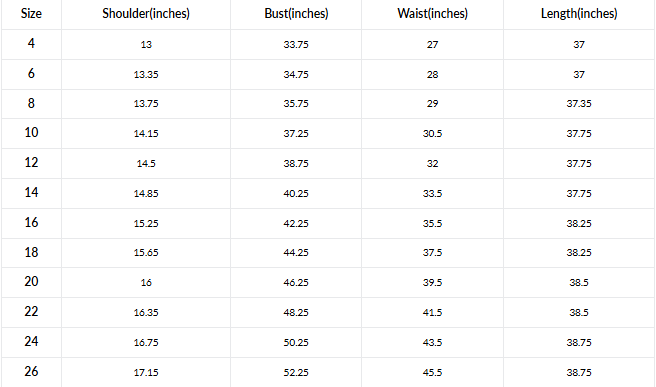Click the size 10 row label
This screenshot has width=656, height=387.
[31, 133]
